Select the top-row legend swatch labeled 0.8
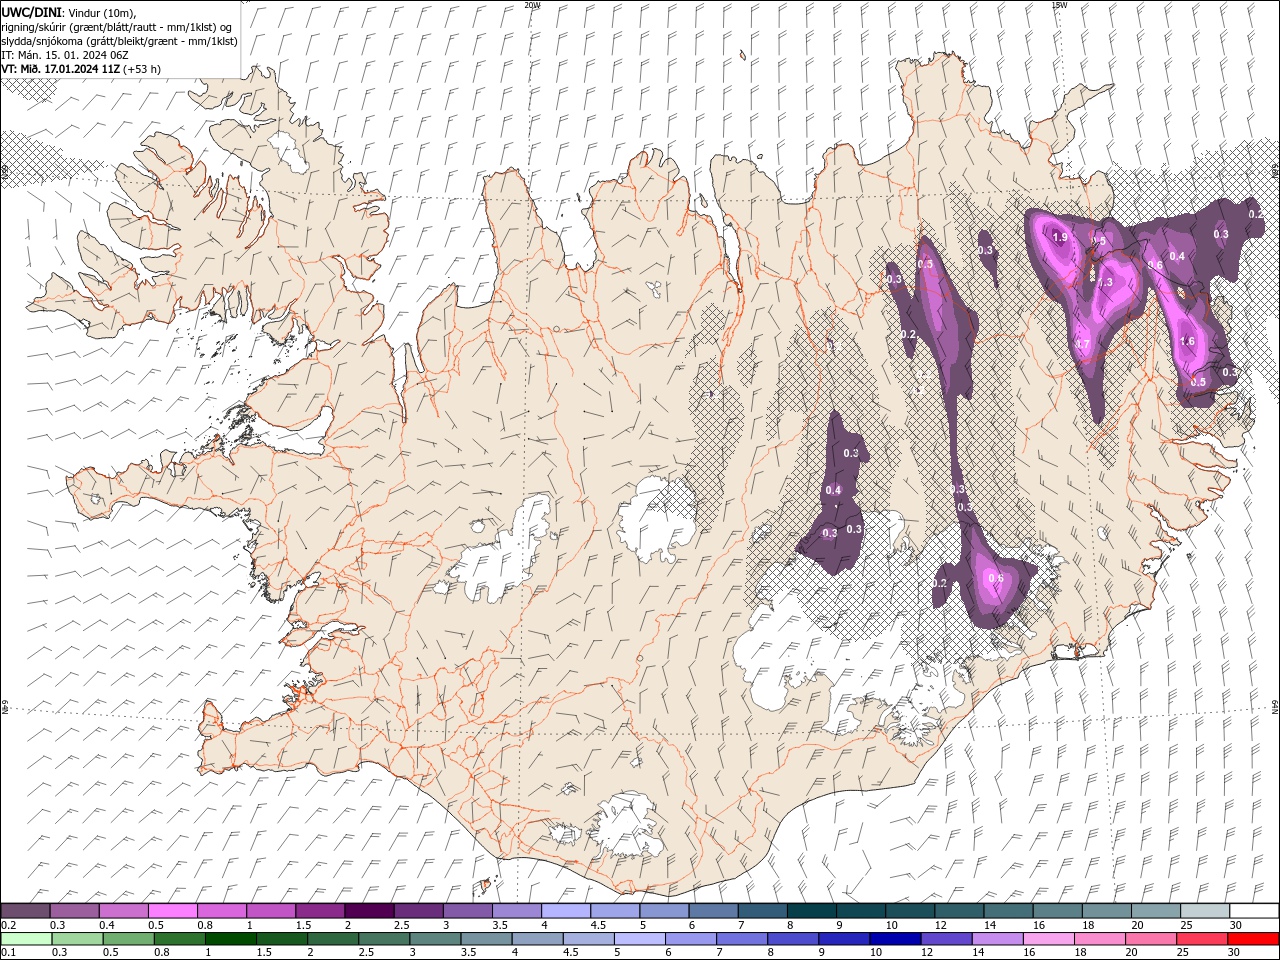 click(x=221, y=911)
